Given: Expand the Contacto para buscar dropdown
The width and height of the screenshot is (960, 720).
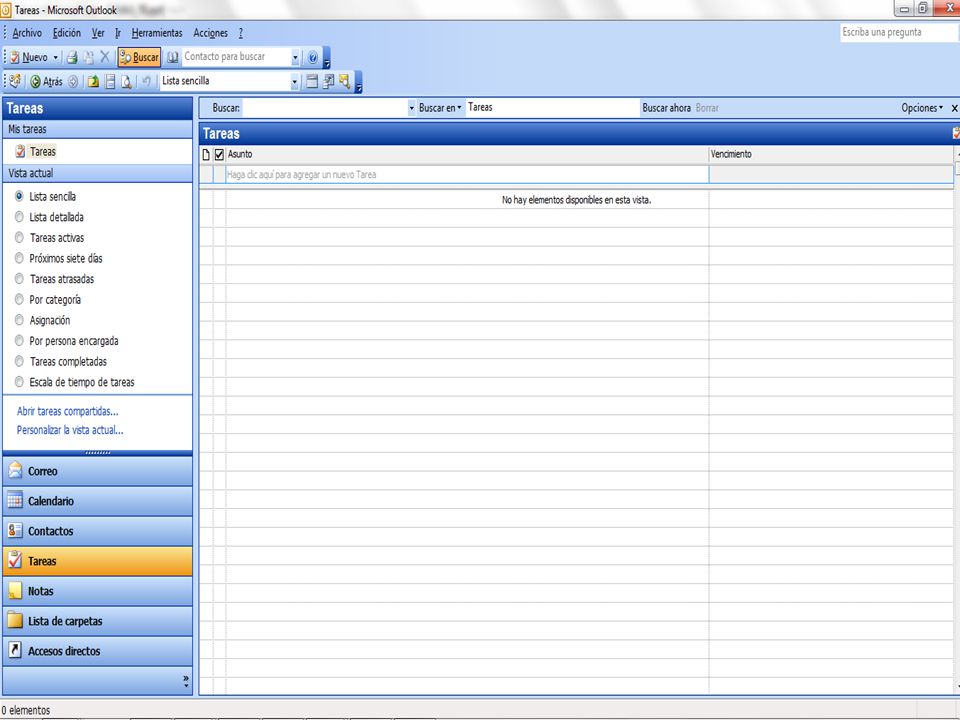Looking at the screenshot, I should click(295, 58).
